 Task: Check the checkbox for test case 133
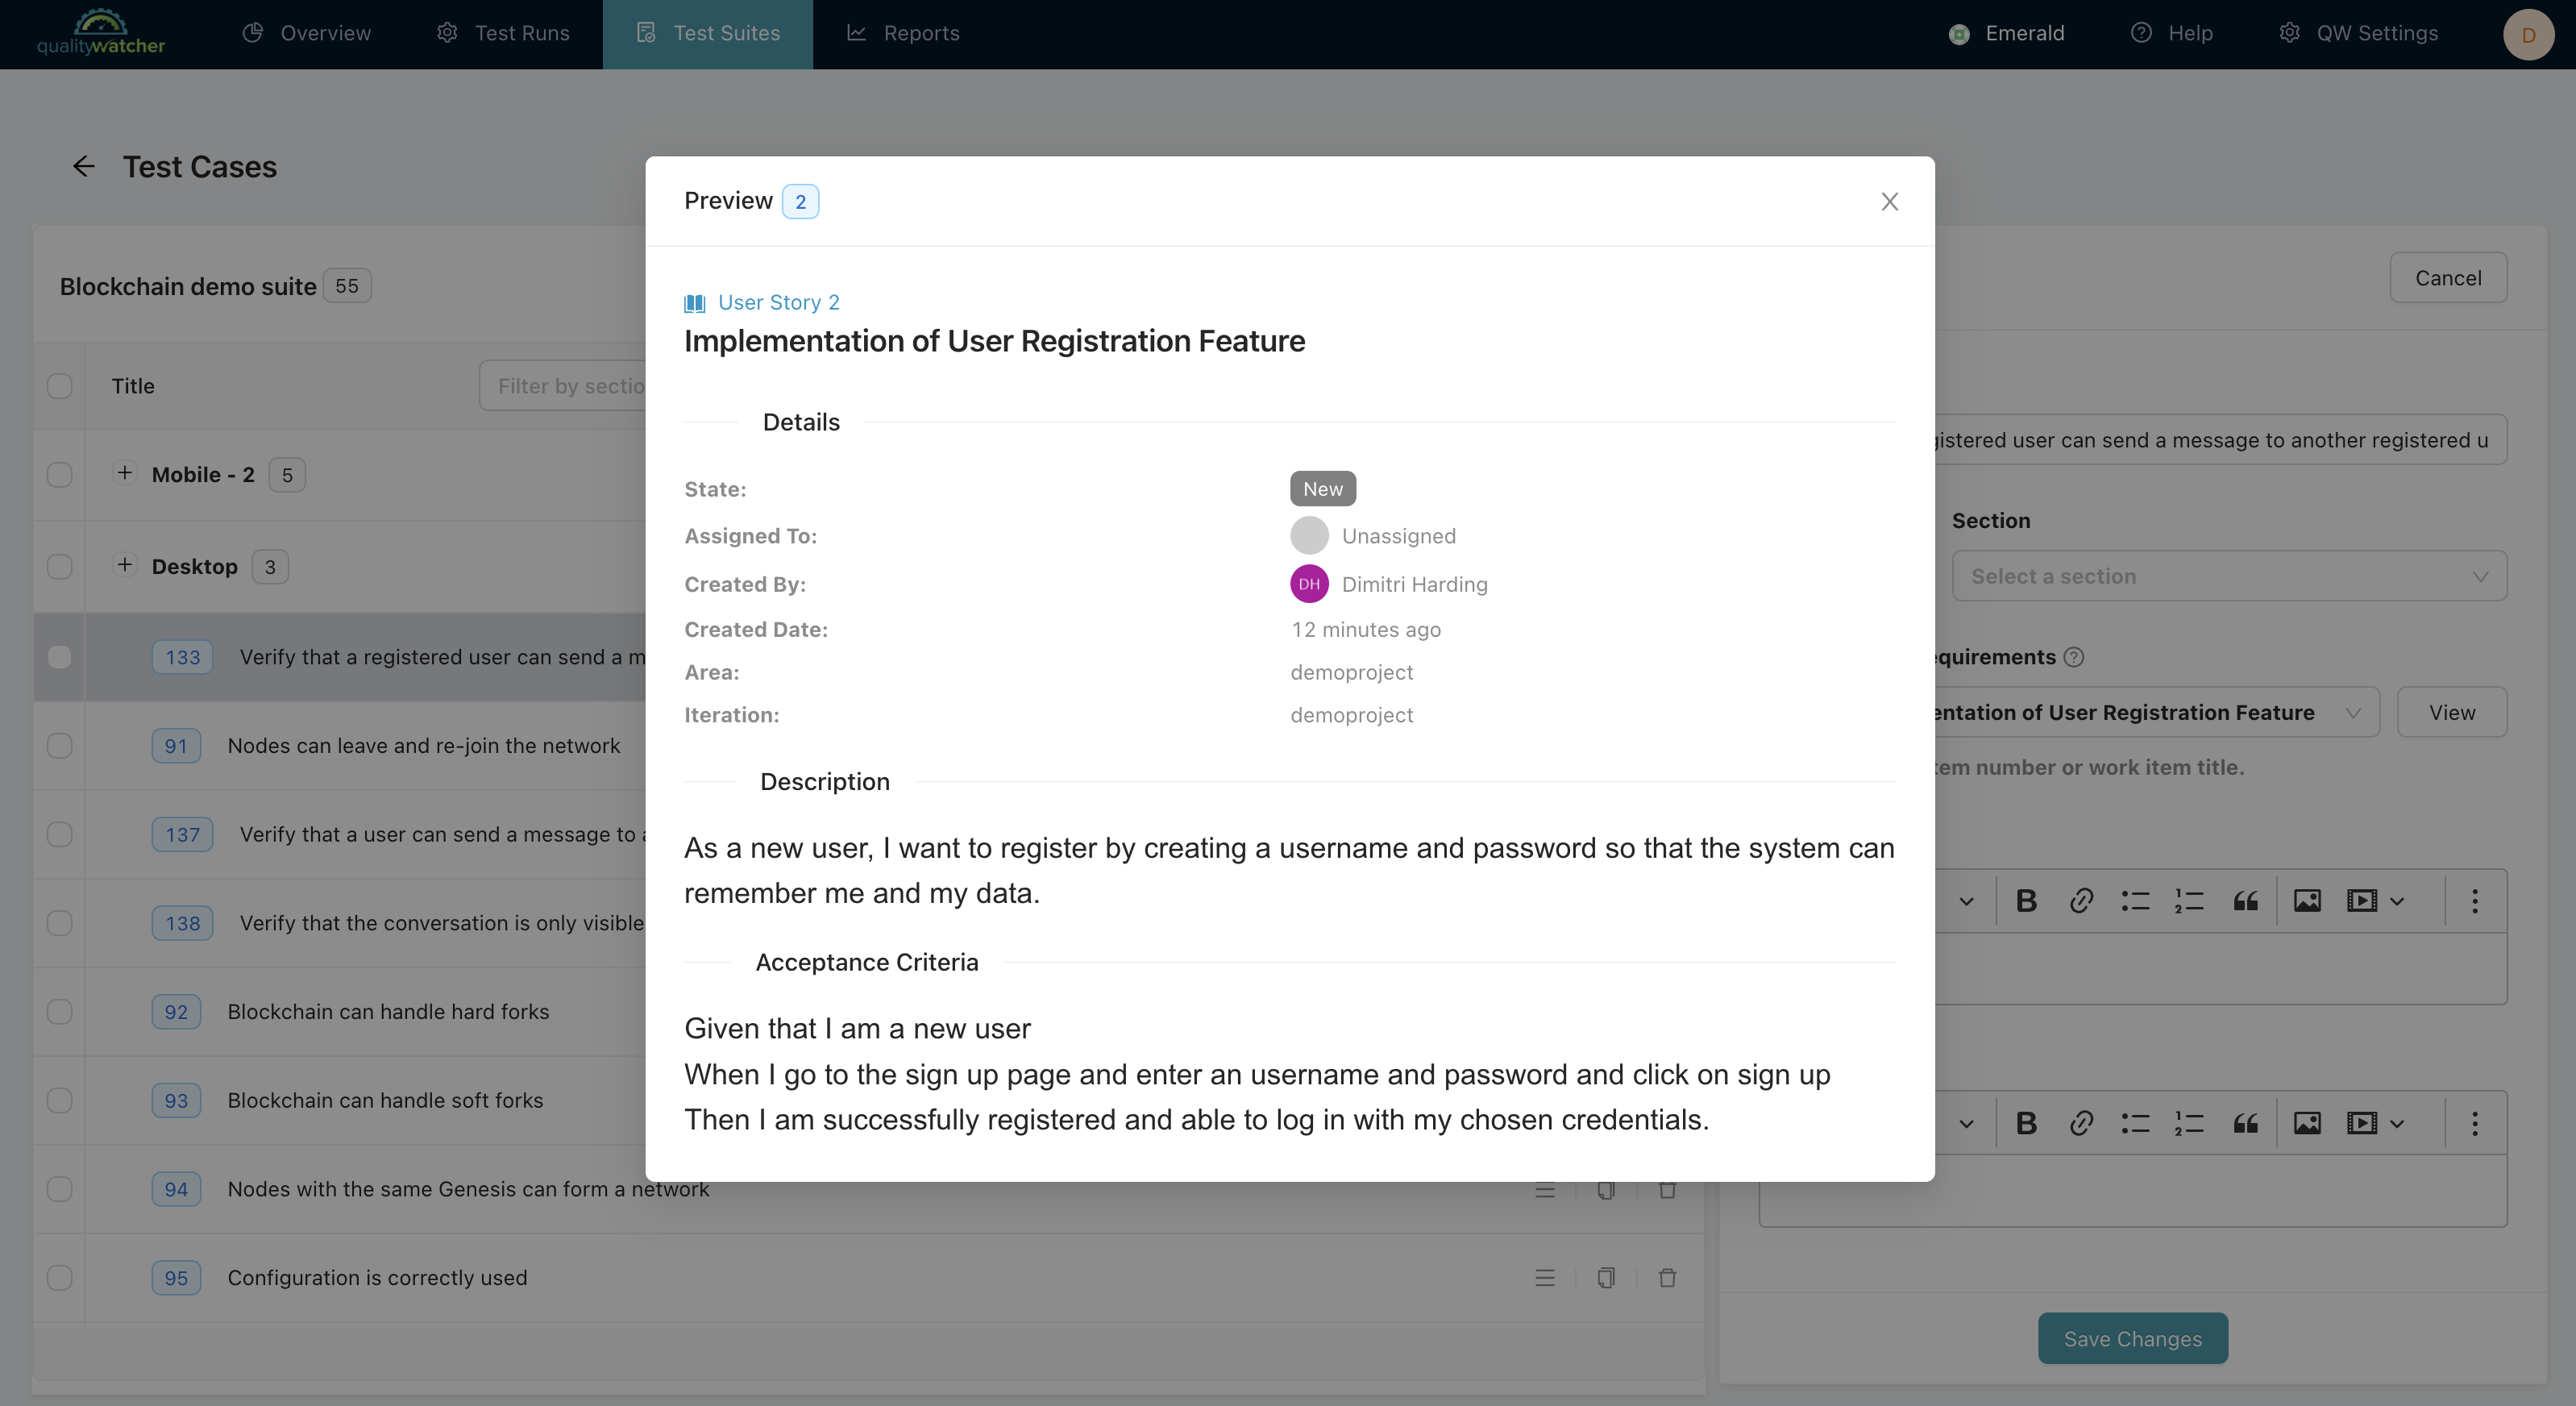pyautogui.click(x=60, y=657)
